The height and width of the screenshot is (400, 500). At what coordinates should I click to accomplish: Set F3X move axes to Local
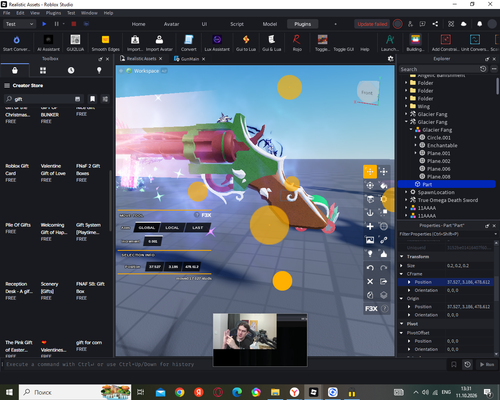click(x=172, y=228)
